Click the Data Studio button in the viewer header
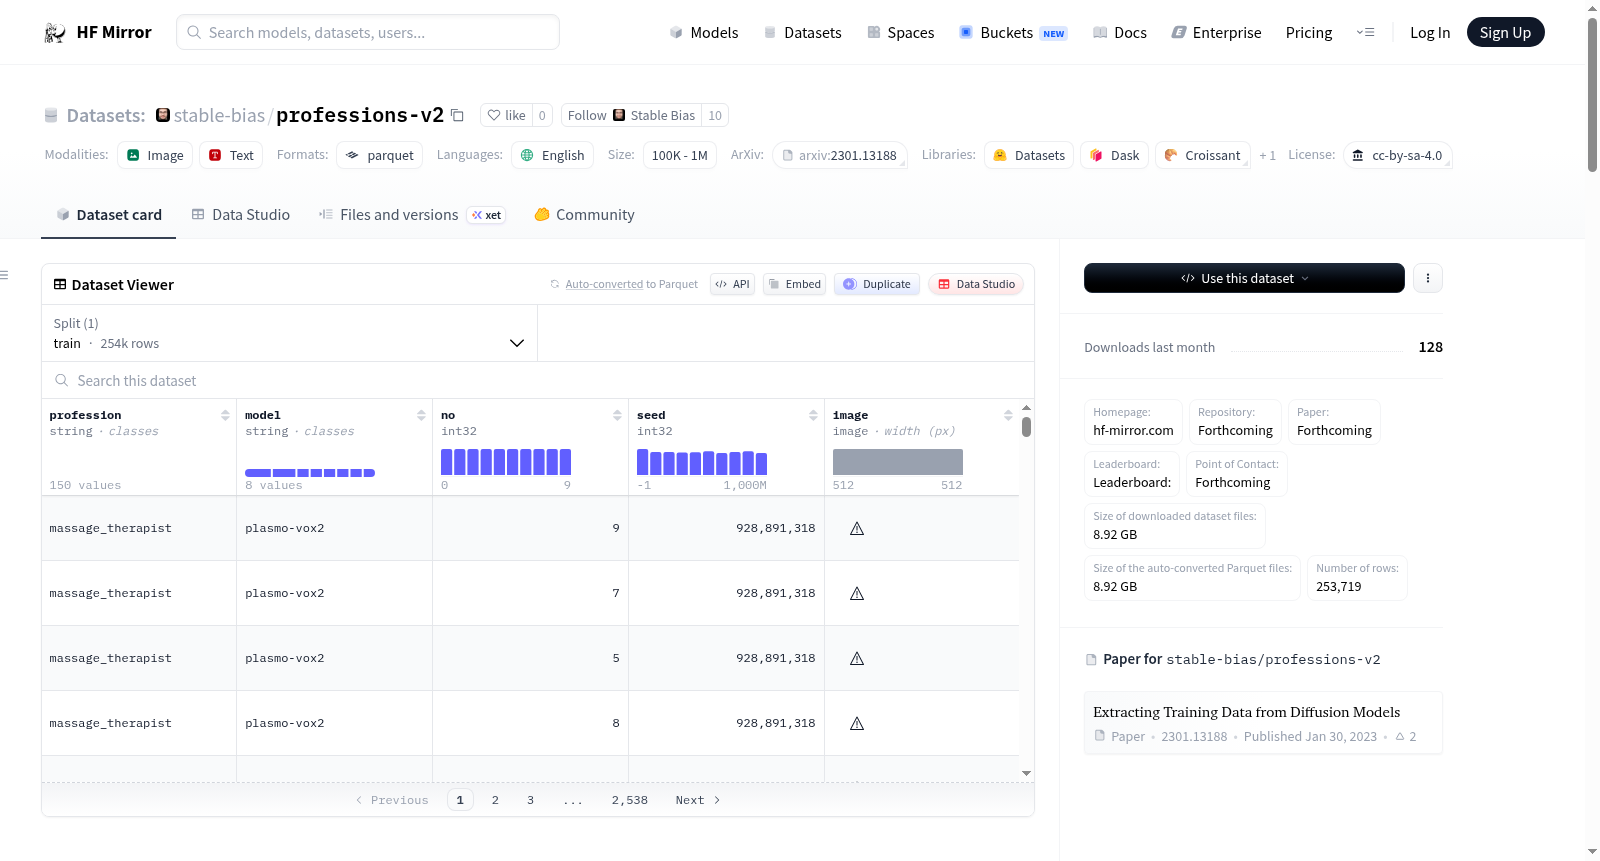 point(976,284)
